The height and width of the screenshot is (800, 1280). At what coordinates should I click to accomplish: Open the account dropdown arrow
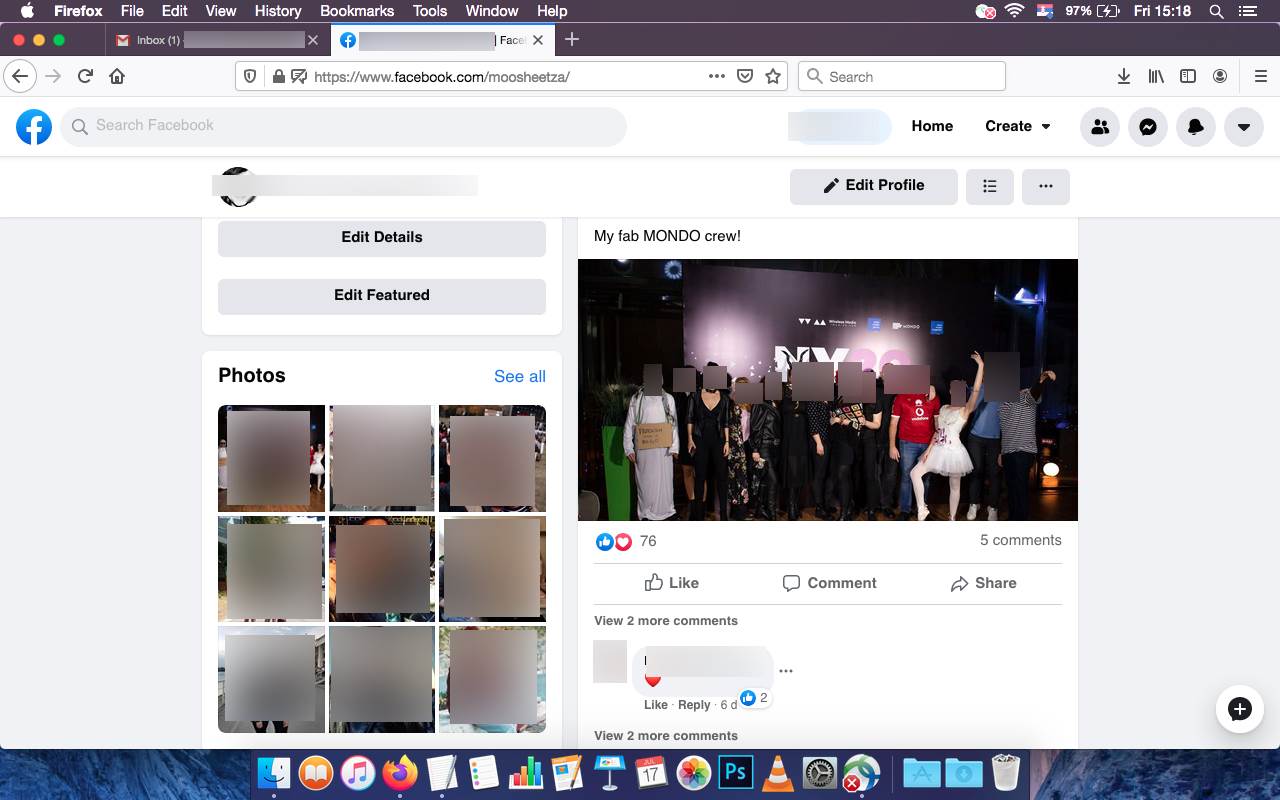pyautogui.click(x=1244, y=127)
